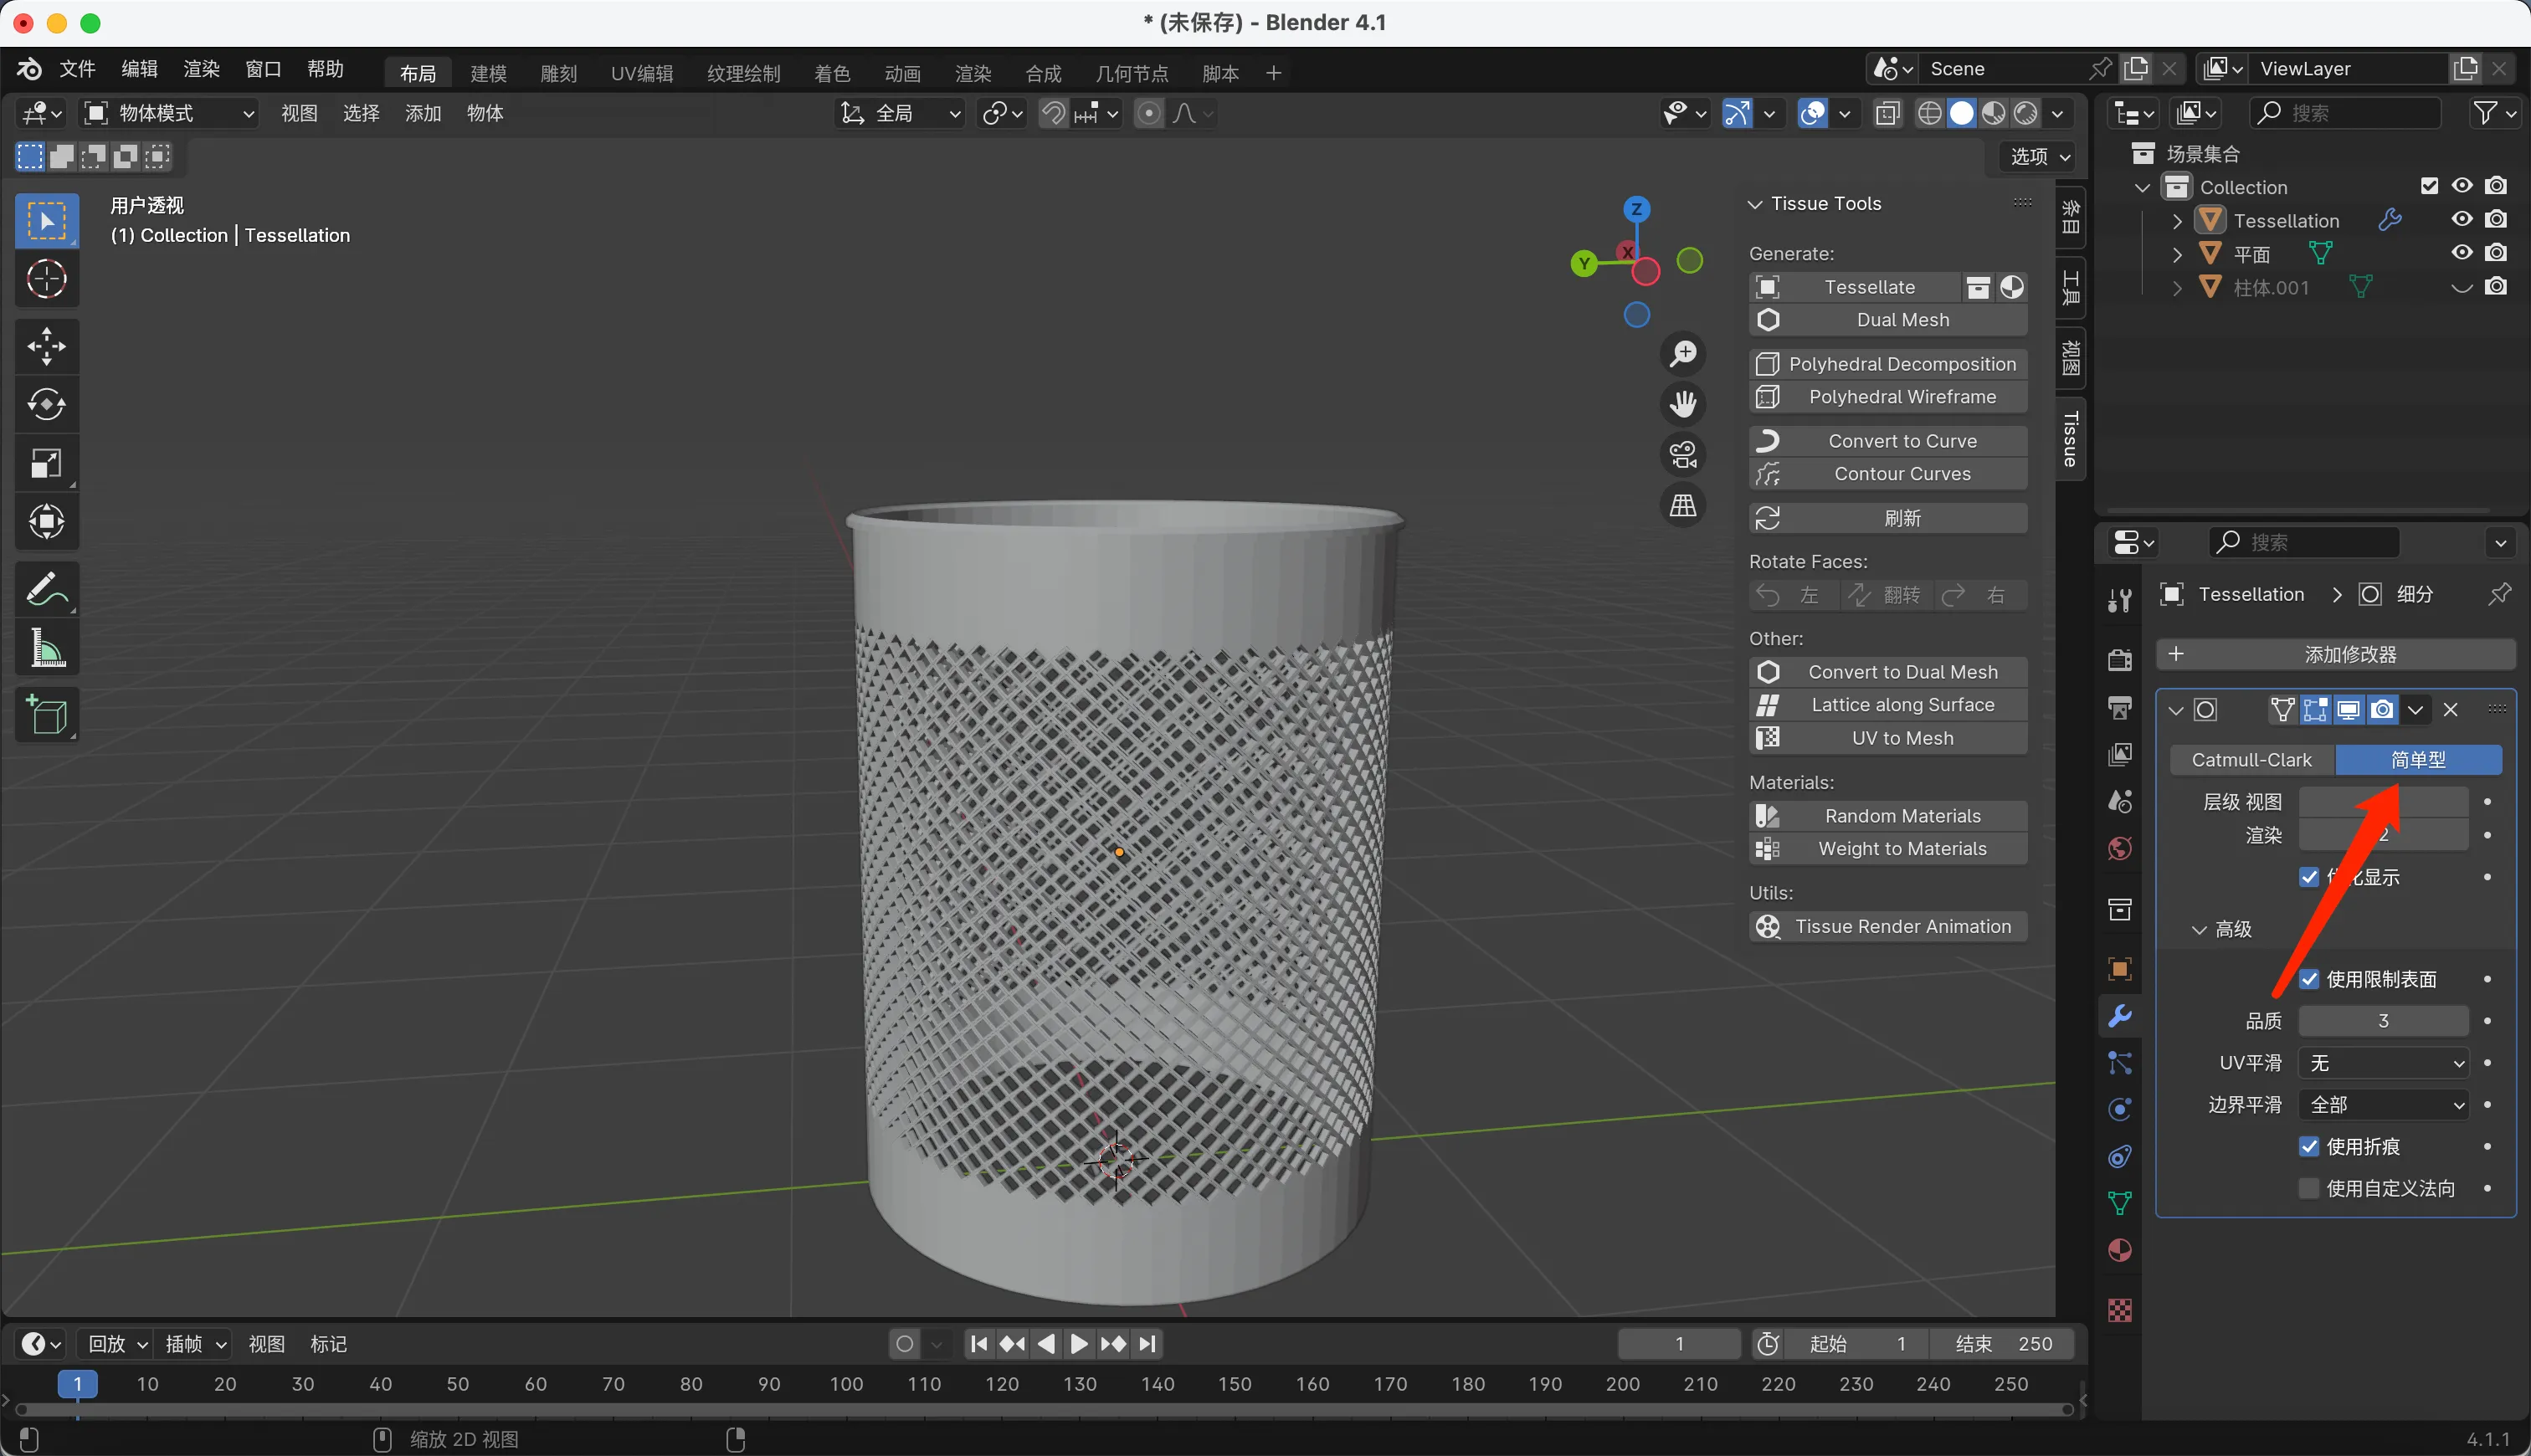Switch to the 雕刻 workspace tab
The image size is (2531, 1456).
558,73
